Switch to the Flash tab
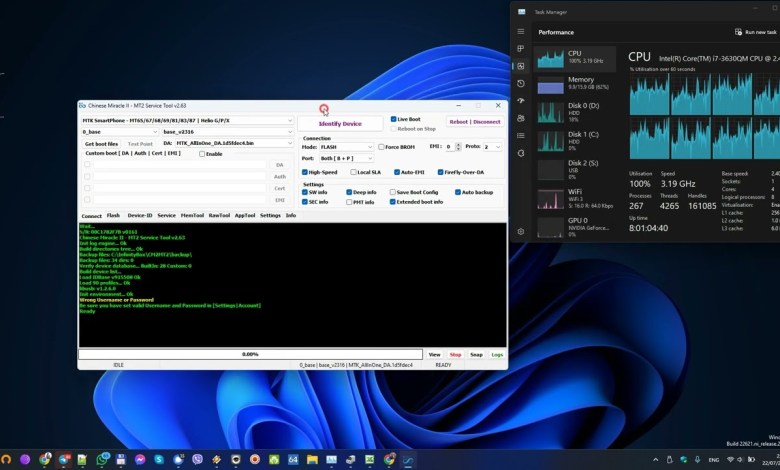Viewport: 780px width, 470px height. [113, 215]
